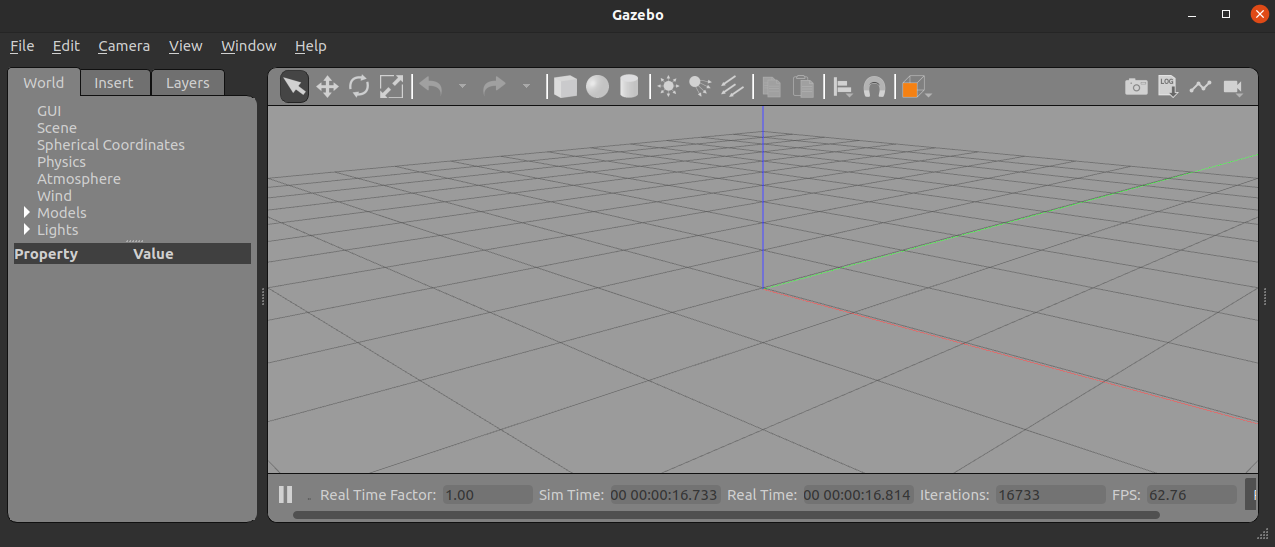This screenshot has height=547, width=1275.
Task: Select Atmosphere in the world tree
Action: pyautogui.click(x=79, y=179)
